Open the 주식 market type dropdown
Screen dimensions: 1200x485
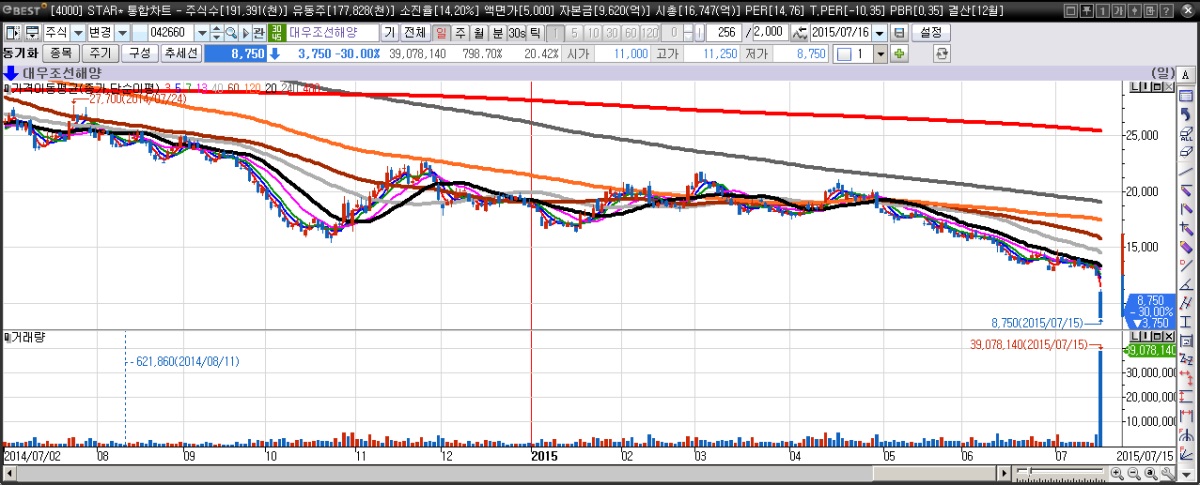point(78,32)
